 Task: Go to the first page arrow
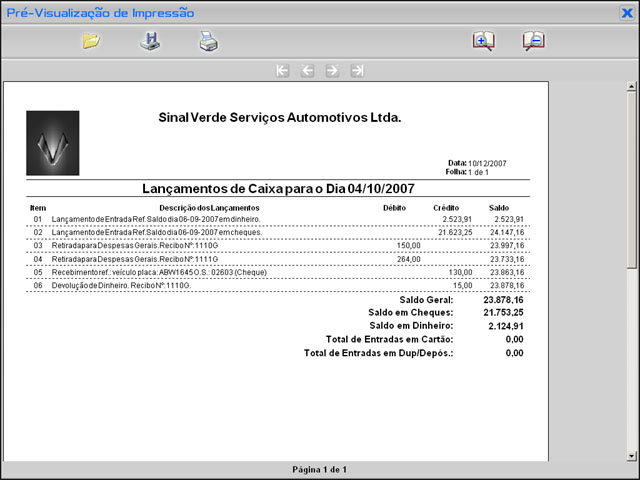[282, 71]
